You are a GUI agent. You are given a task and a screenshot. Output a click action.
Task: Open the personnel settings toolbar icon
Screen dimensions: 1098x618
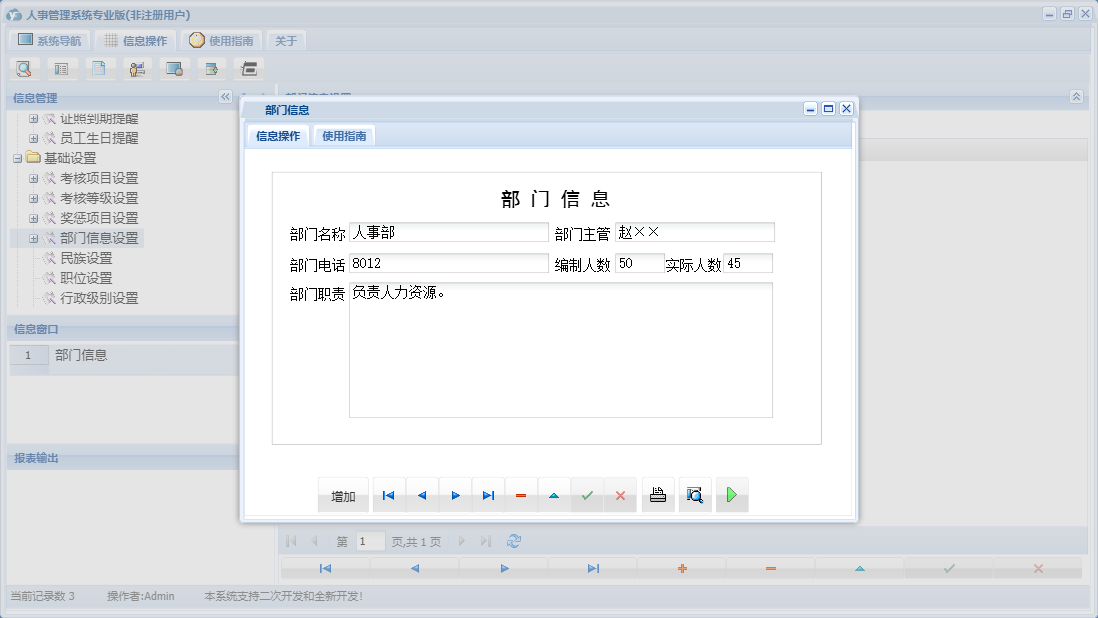coord(136,68)
